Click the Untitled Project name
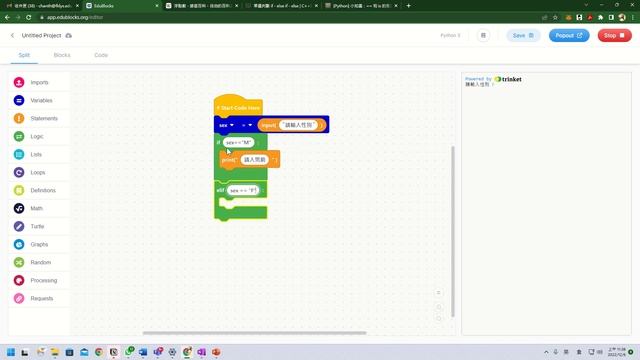Screen dimensions: 640x360 click(x=41, y=36)
